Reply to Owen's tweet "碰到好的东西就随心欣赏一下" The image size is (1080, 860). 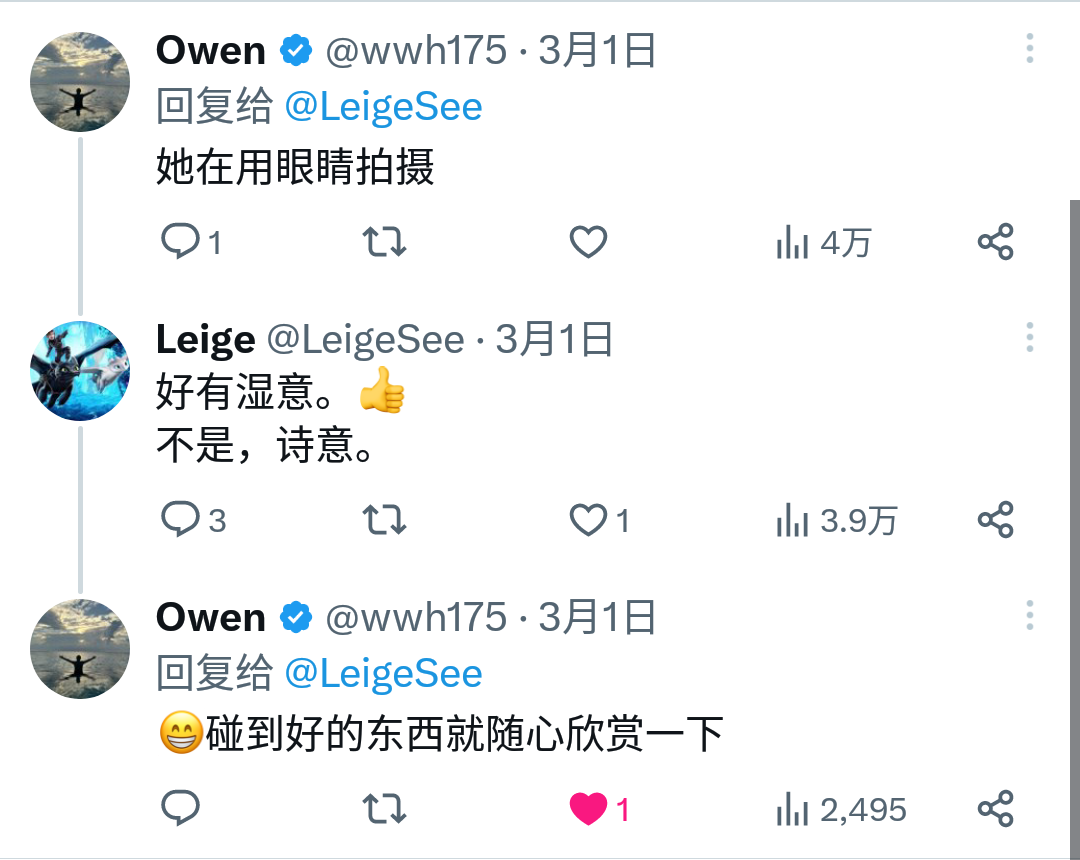181,808
